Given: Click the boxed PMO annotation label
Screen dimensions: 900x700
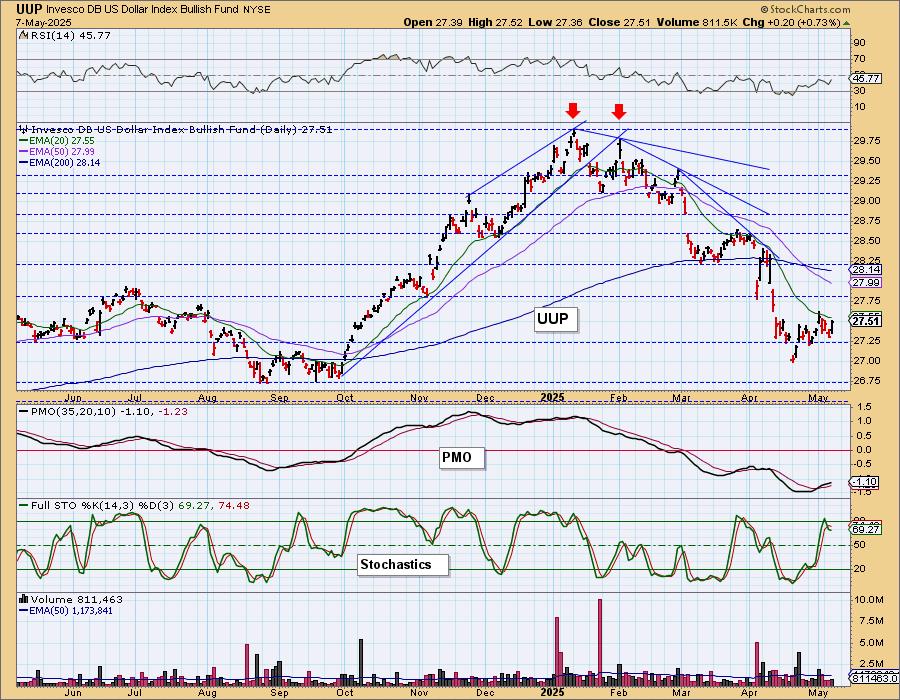Looking at the screenshot, I should click(461, 457).
